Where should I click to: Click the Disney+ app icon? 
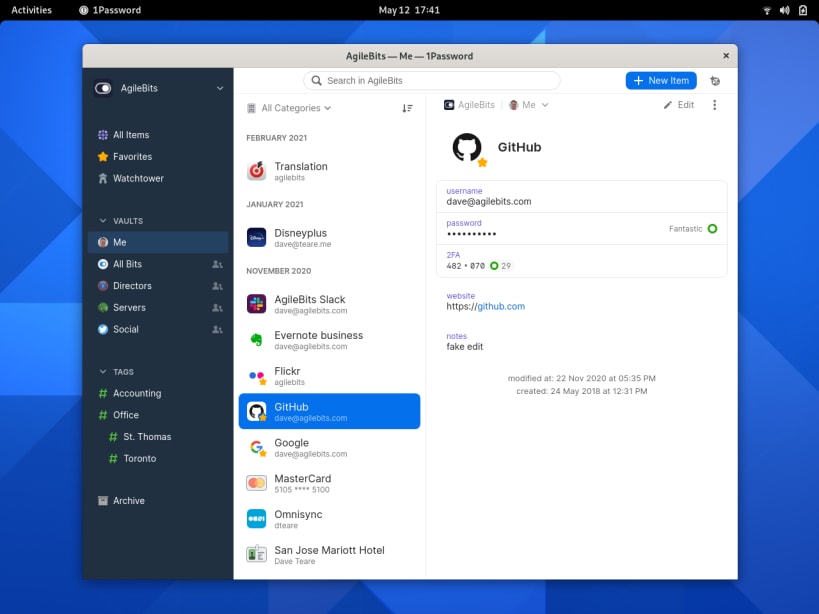[x=256, y=238]
